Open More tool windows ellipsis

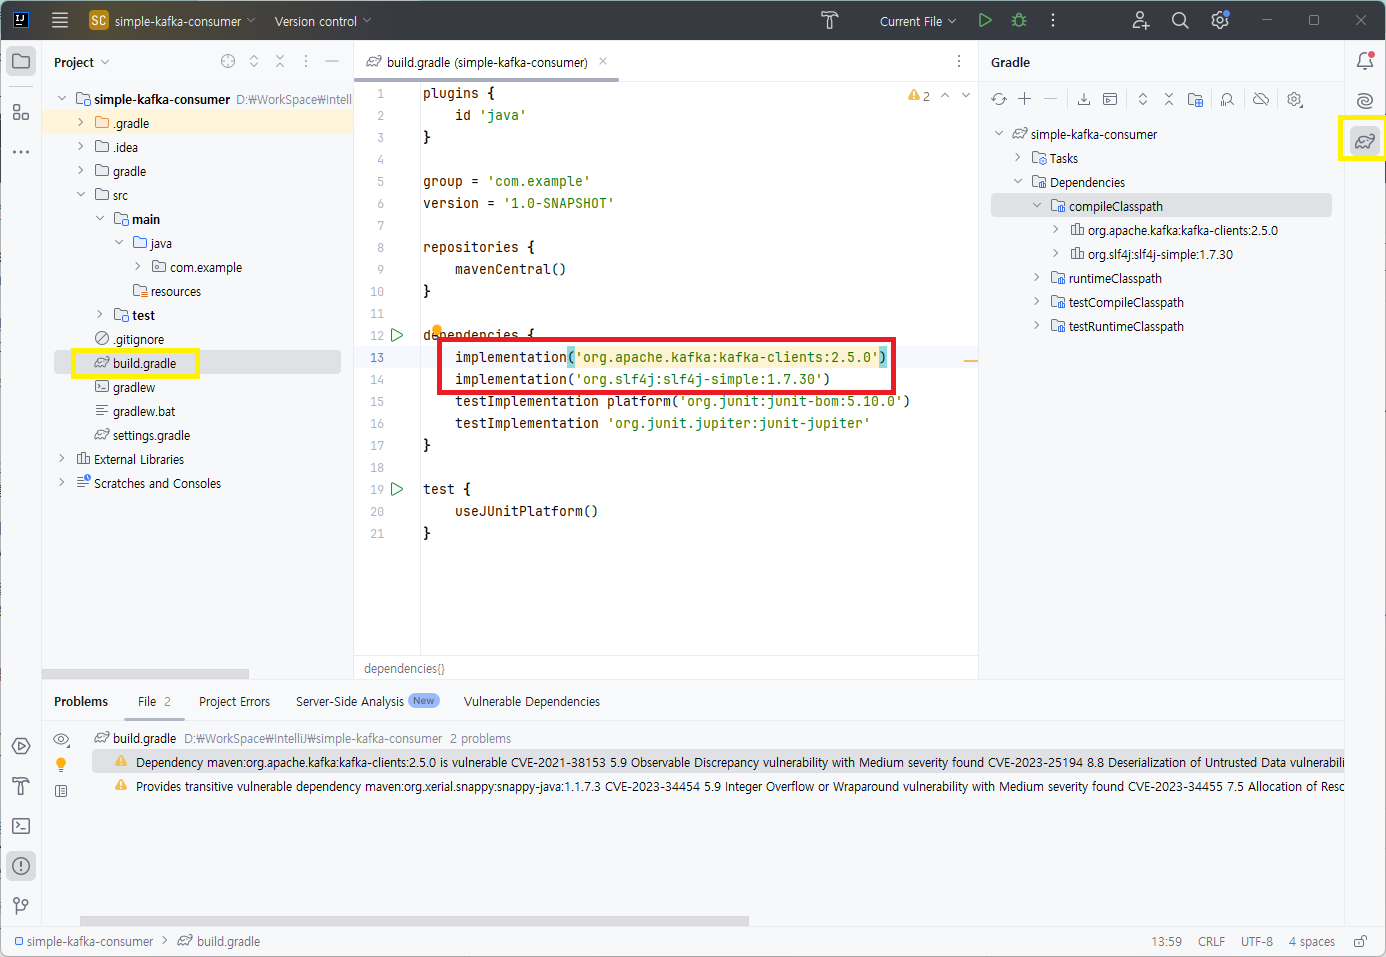click(21, 152)
